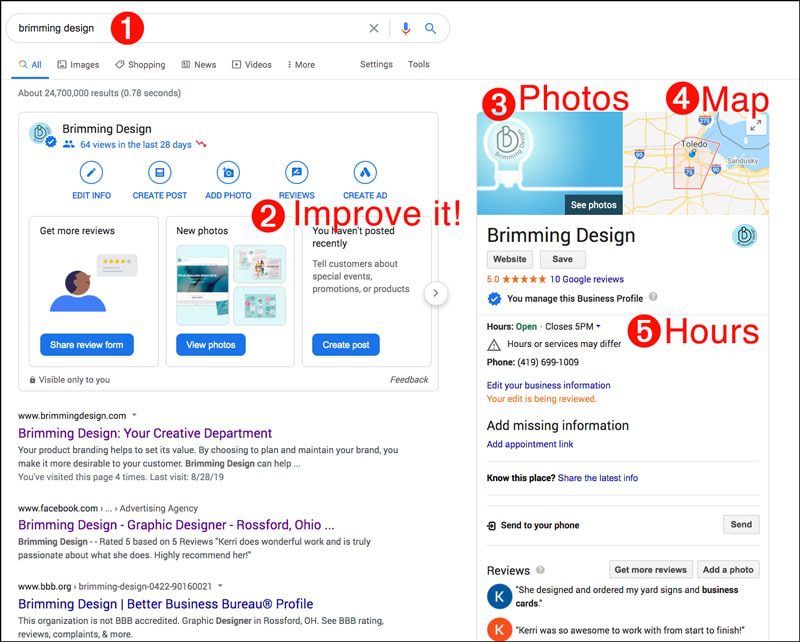Image resolution: width=800 pixels, height=642 pixels.
Task: Open the dropdown arrow next to www.brimmingdesign.com
Action: (134, 415)
